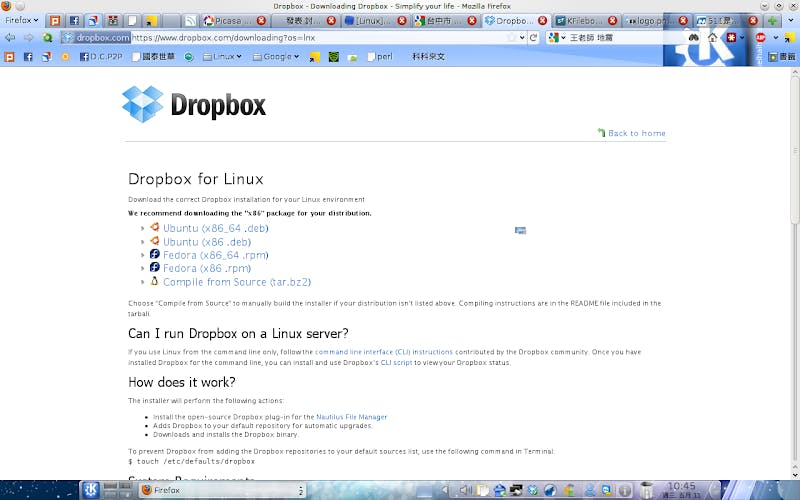Open the D.C.P2P bookmark
This screenshot has width=800, height=500.
click(101, 57)
